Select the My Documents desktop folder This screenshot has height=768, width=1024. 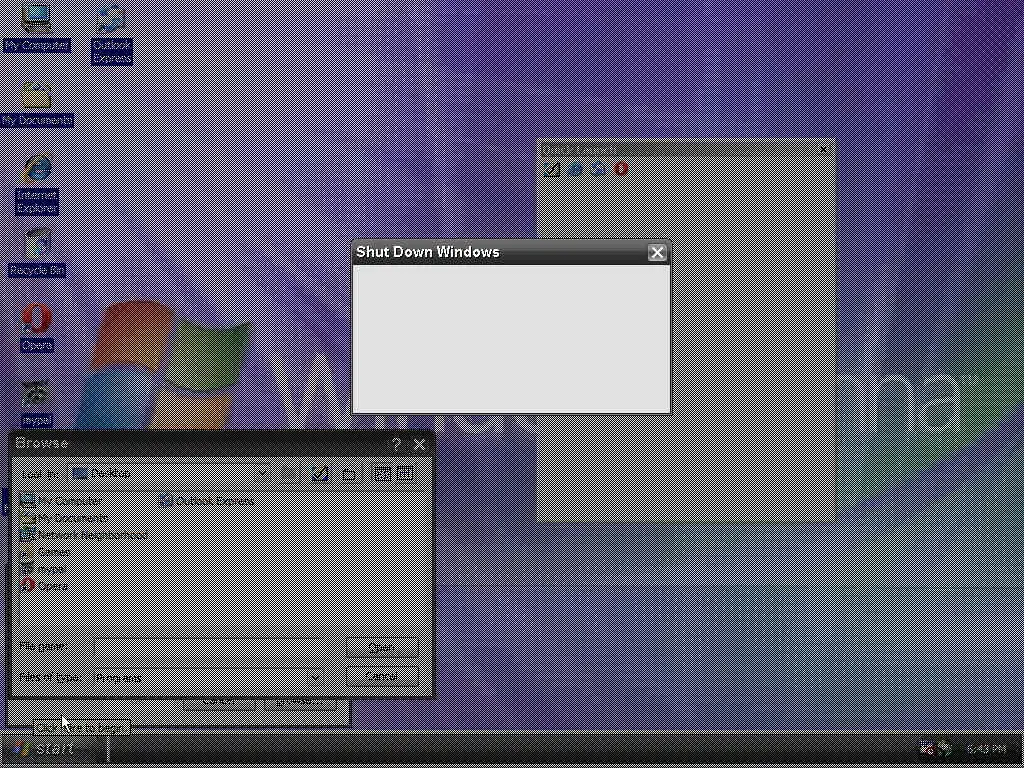(x=37, y=104)
